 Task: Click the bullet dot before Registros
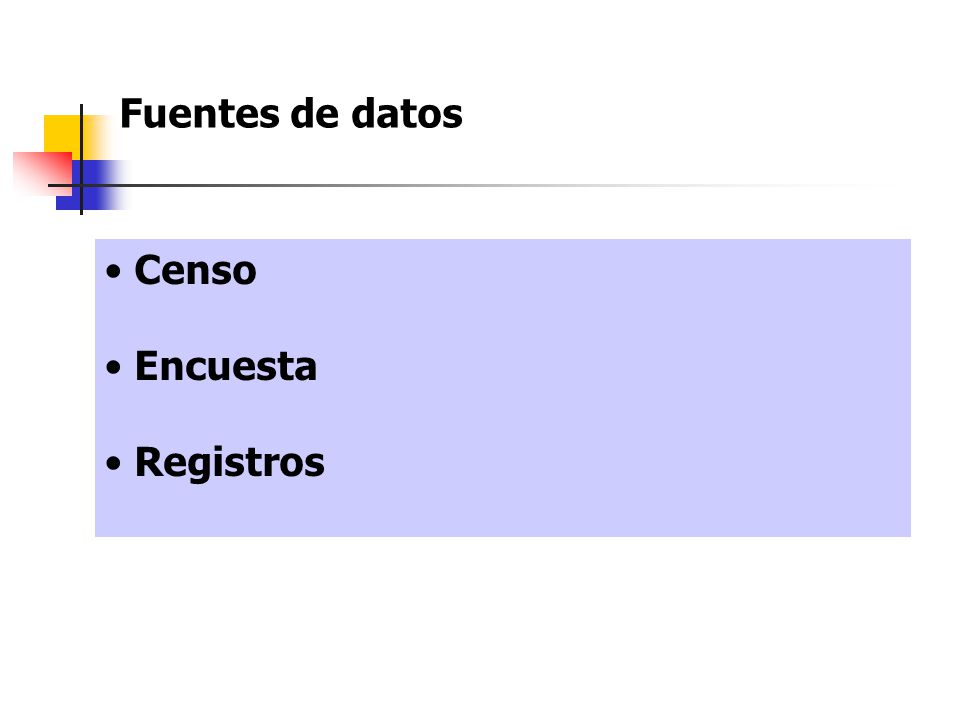click(x=113, y=463)
